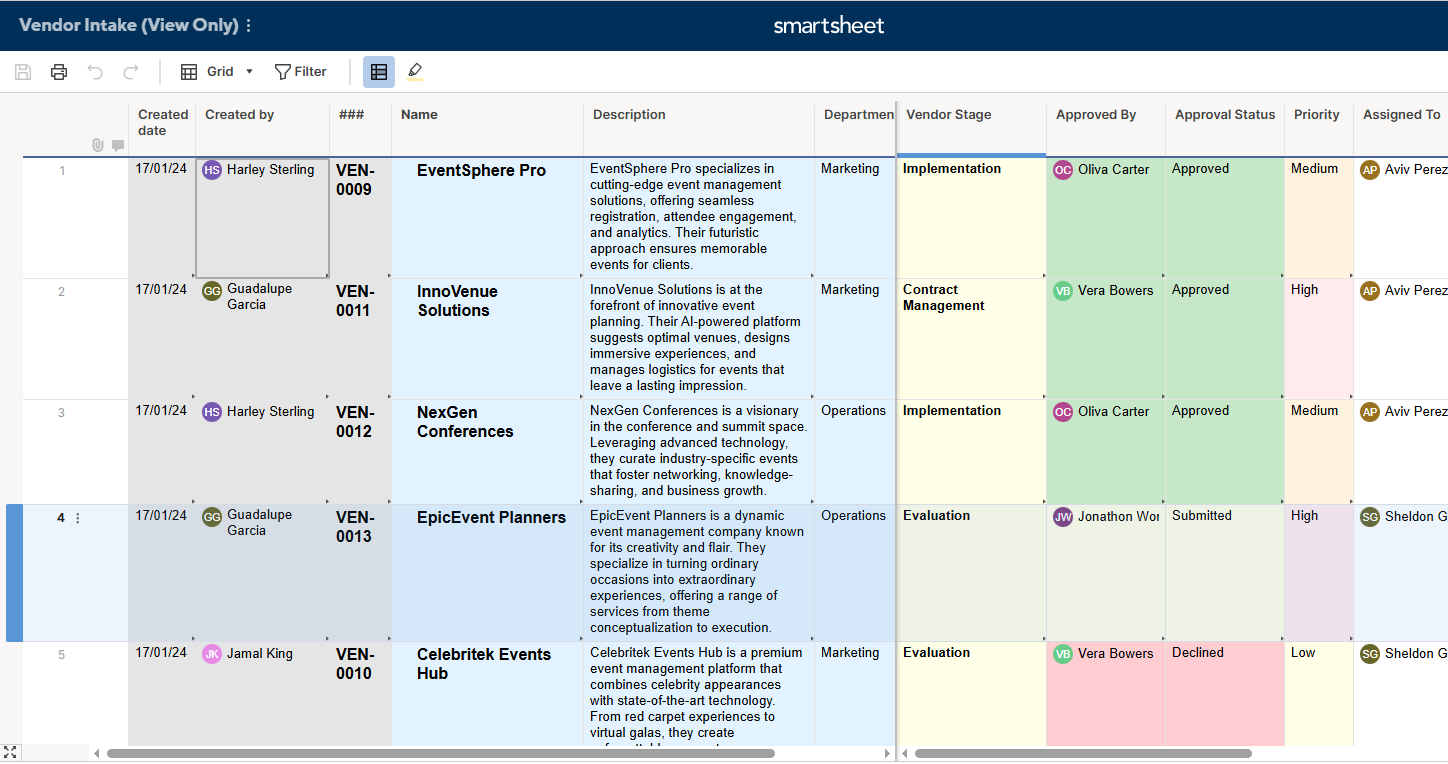This screenshot has height=764, width=1448.
Task: Click the comments bubble column icon
Action: click(x=118, y=145)
